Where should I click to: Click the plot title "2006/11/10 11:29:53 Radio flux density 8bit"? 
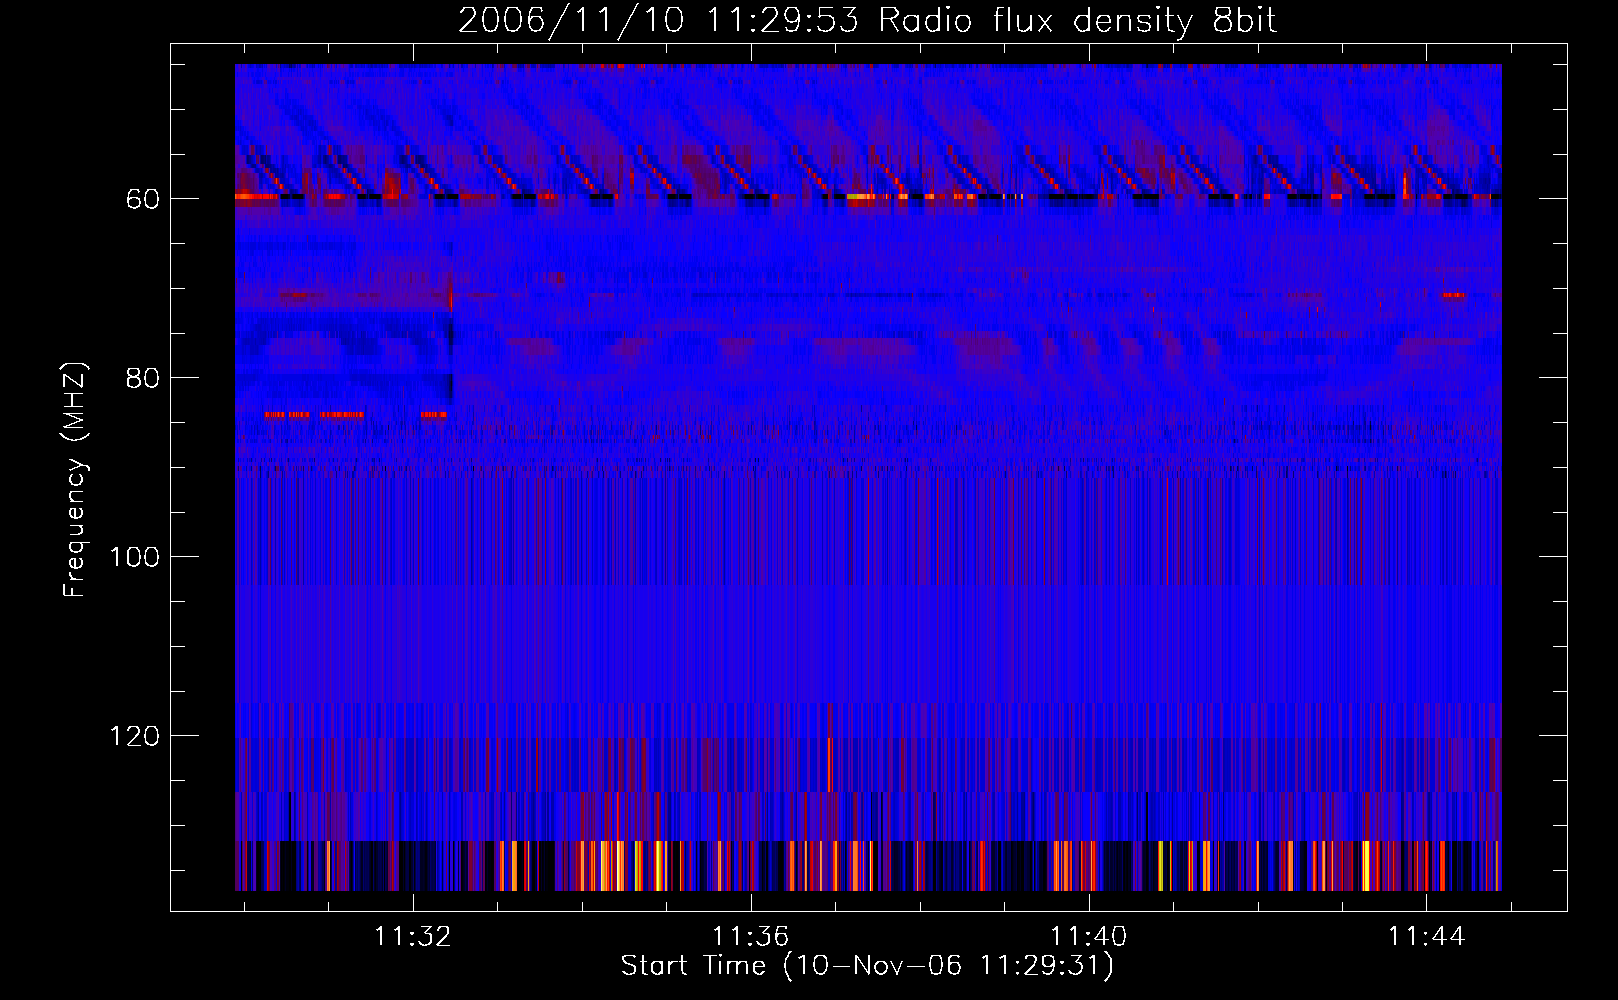point(867,20)
